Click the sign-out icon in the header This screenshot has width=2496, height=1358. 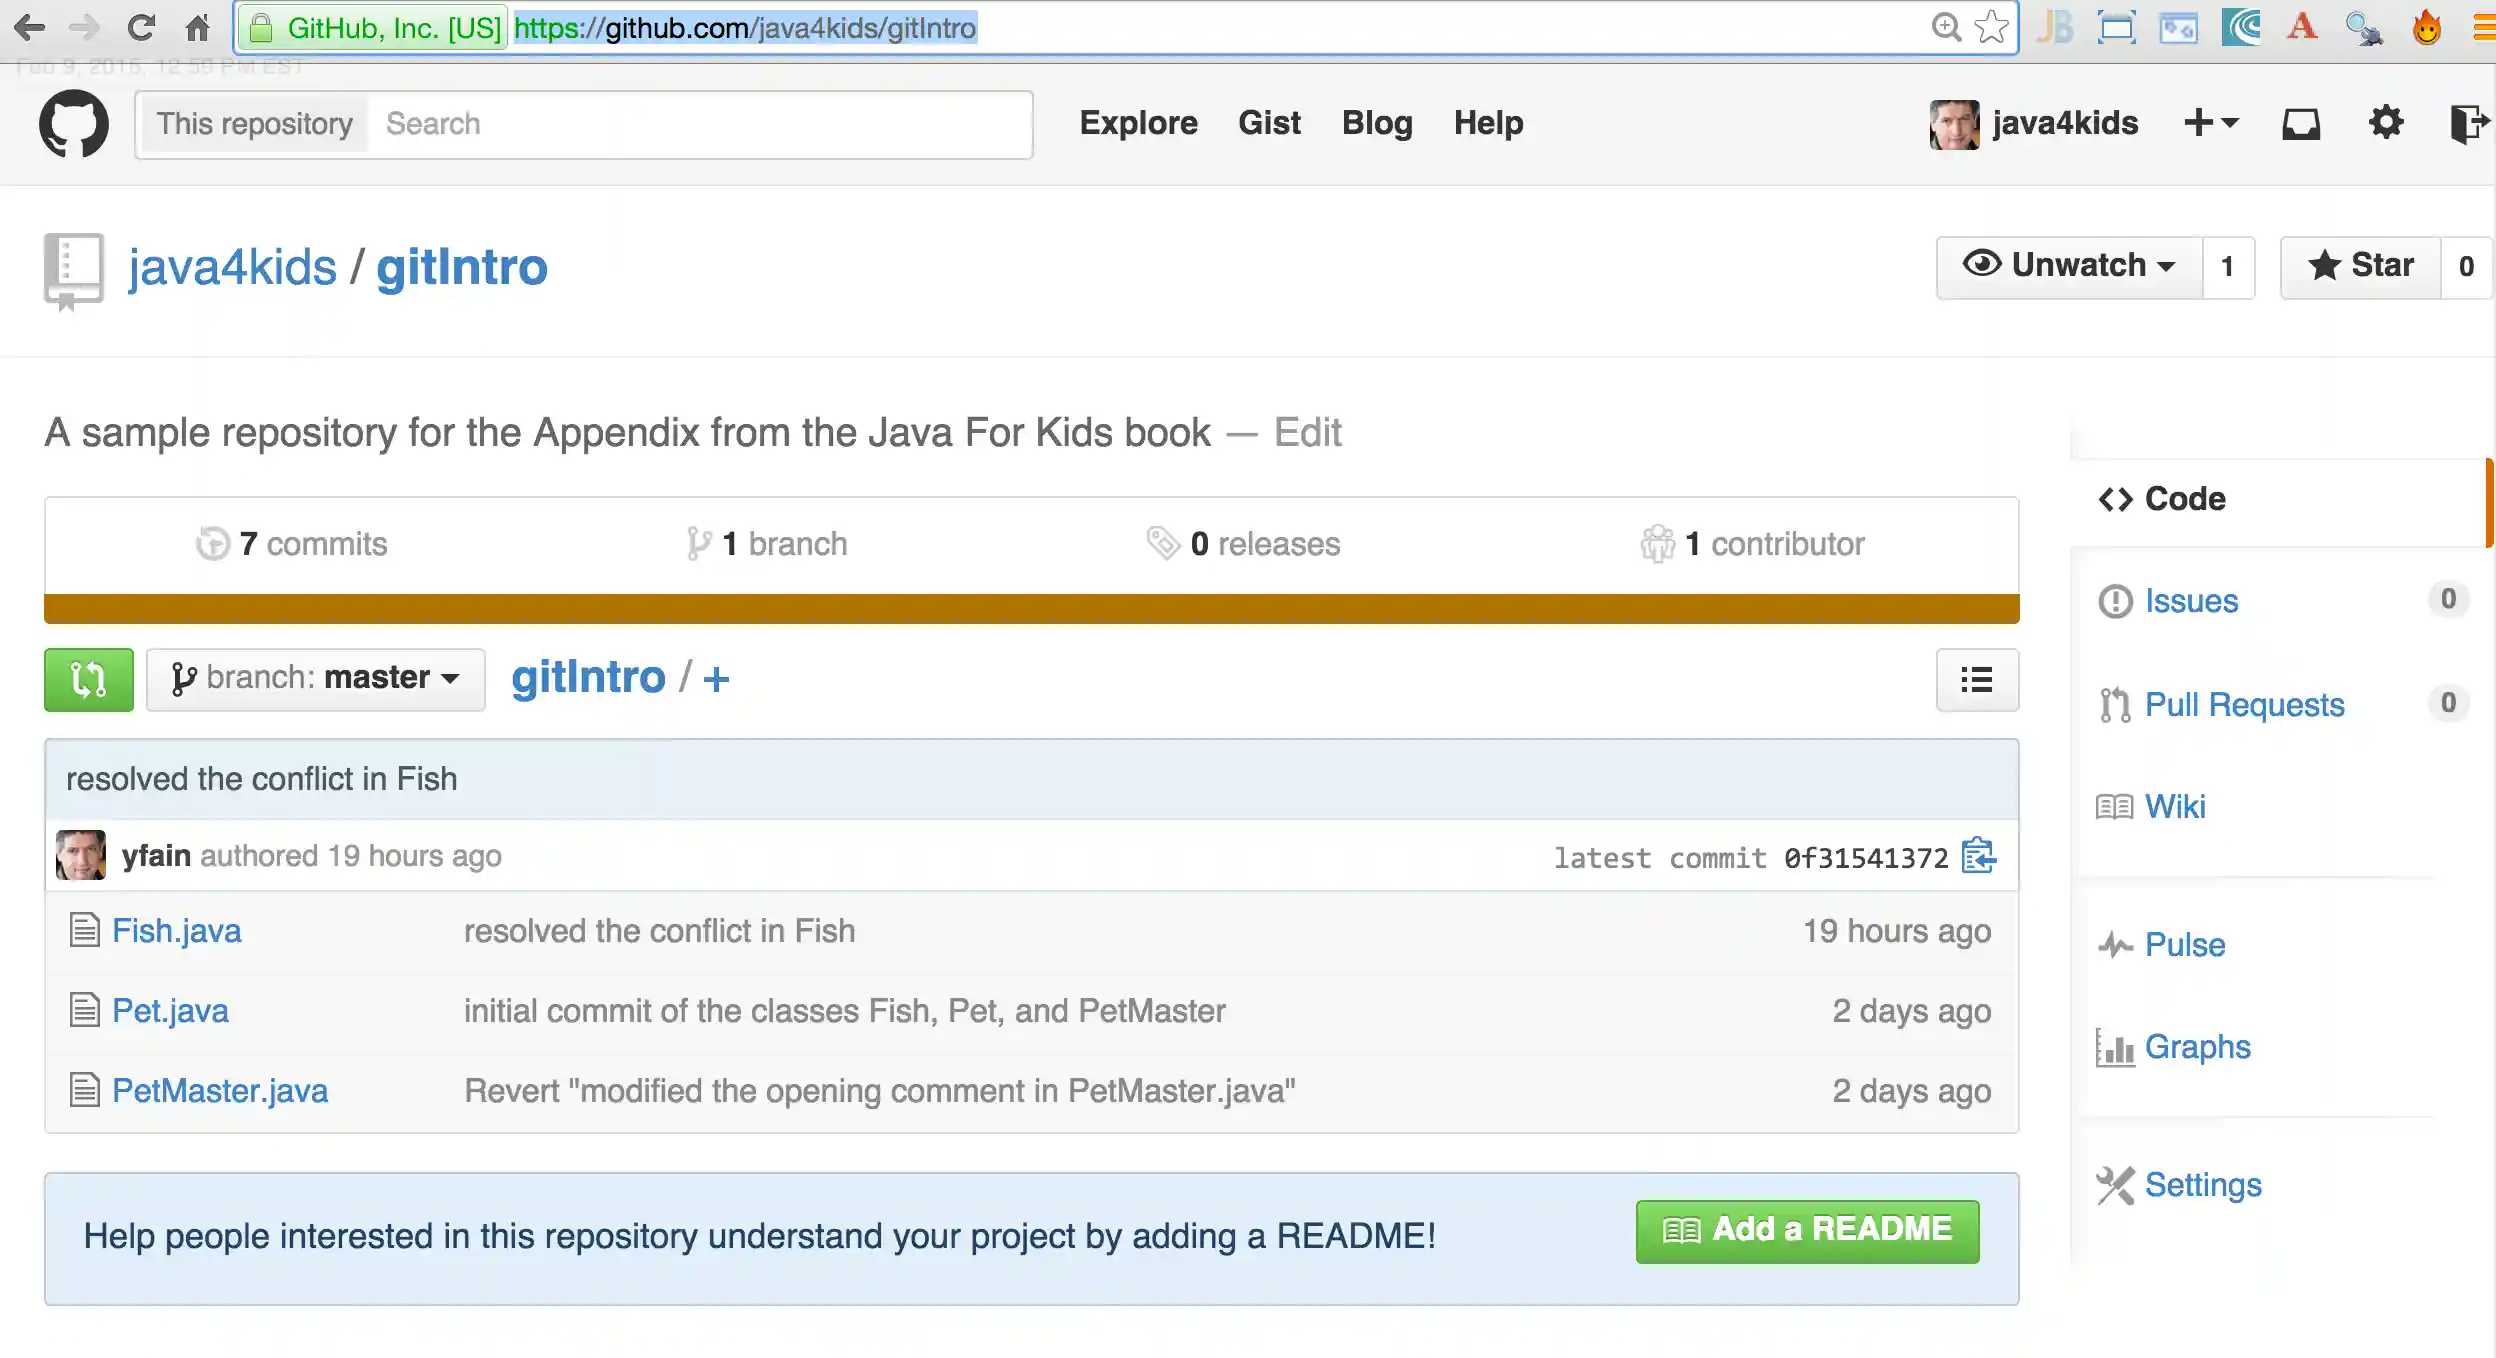2469,122
